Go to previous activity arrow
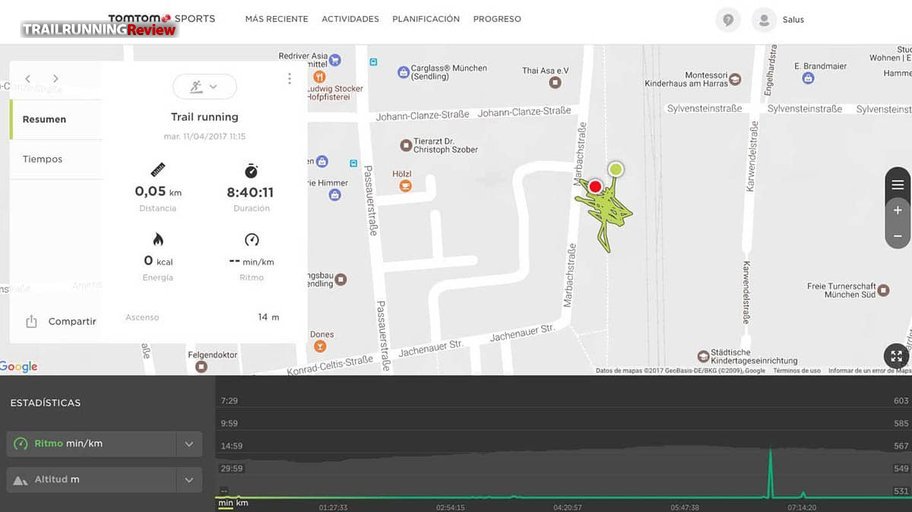Image resolution: width=912 pixels, height=512 pixels. 27,79
